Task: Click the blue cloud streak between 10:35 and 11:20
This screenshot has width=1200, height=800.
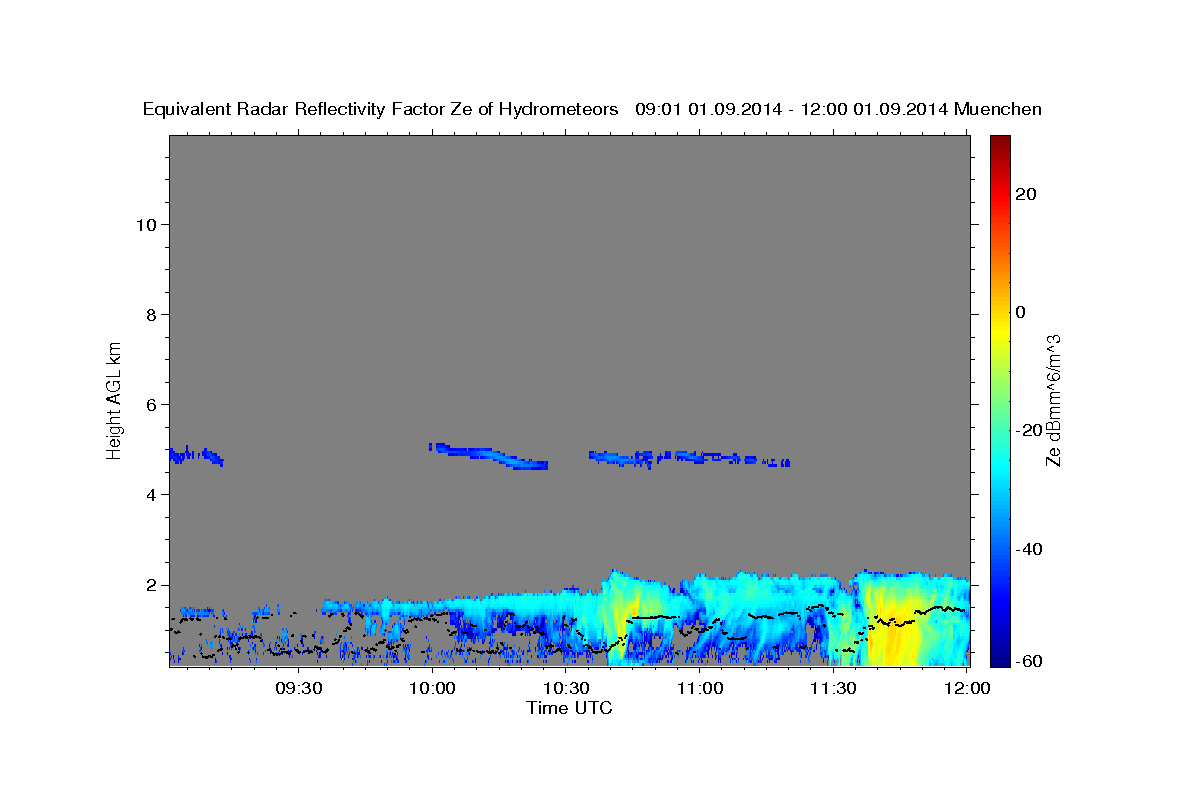Action: pos(689,458)
